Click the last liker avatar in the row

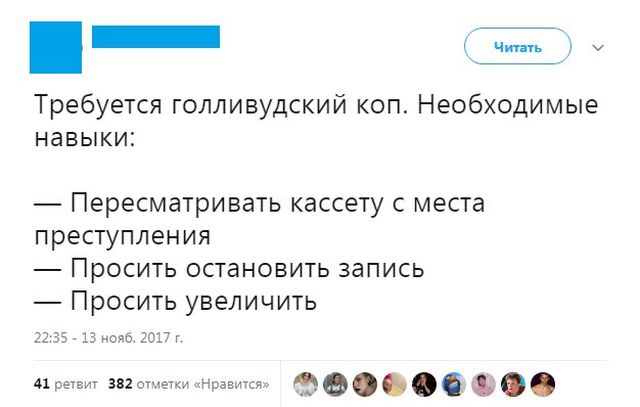pyautogui.click(x=544, y=382)
